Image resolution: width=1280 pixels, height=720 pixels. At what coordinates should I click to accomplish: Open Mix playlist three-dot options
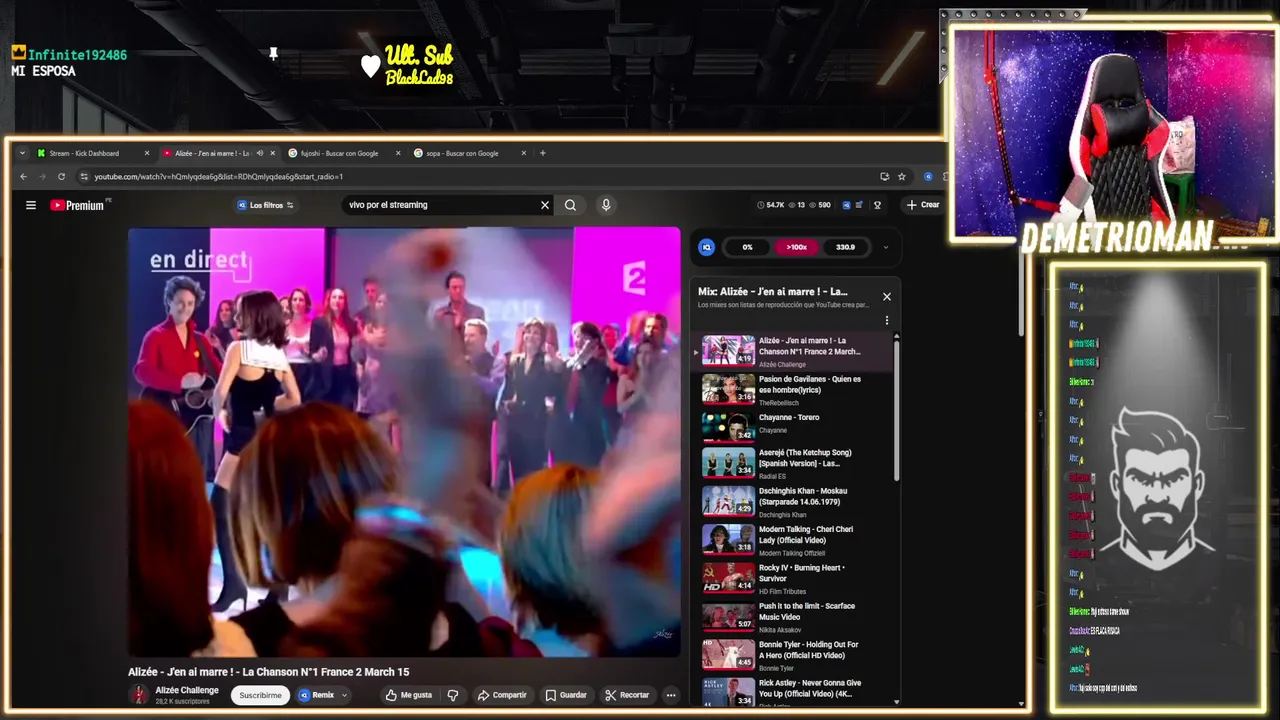(x=886, y=321)
